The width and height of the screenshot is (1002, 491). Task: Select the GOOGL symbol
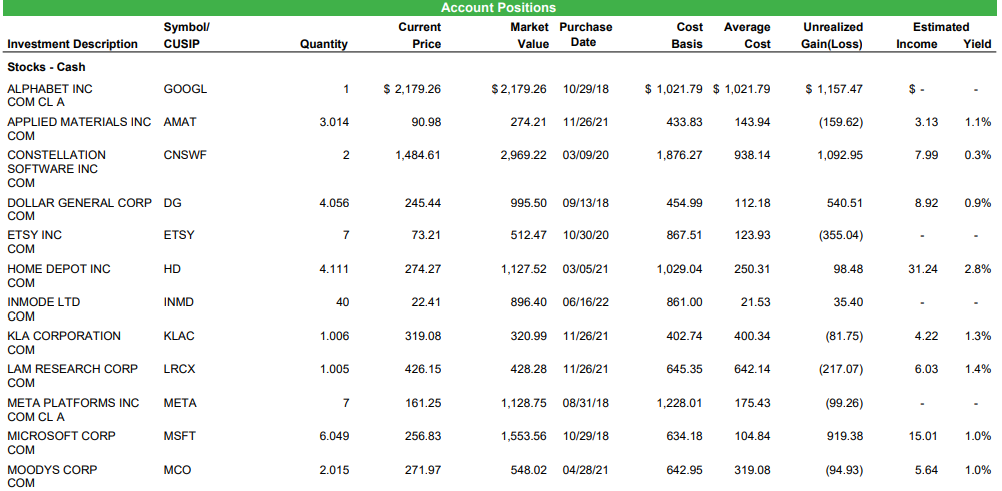[x=185, y=90]
